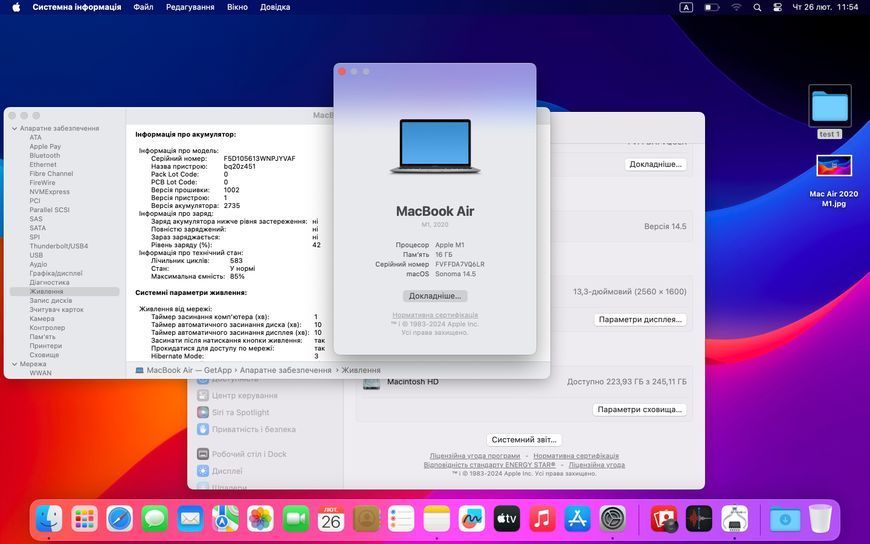Click battery status icon in menu bar
Screen dimensions: 870x544
coord(711,7)
